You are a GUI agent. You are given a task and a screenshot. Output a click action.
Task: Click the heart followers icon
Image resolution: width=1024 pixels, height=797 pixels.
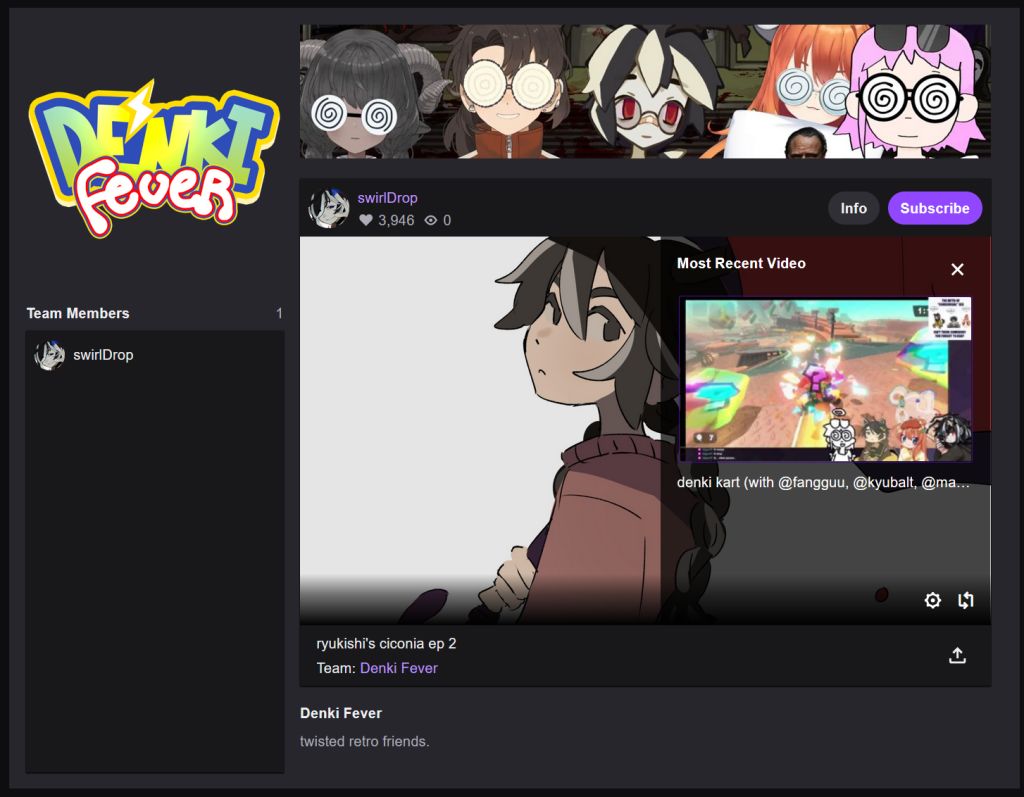366,220
